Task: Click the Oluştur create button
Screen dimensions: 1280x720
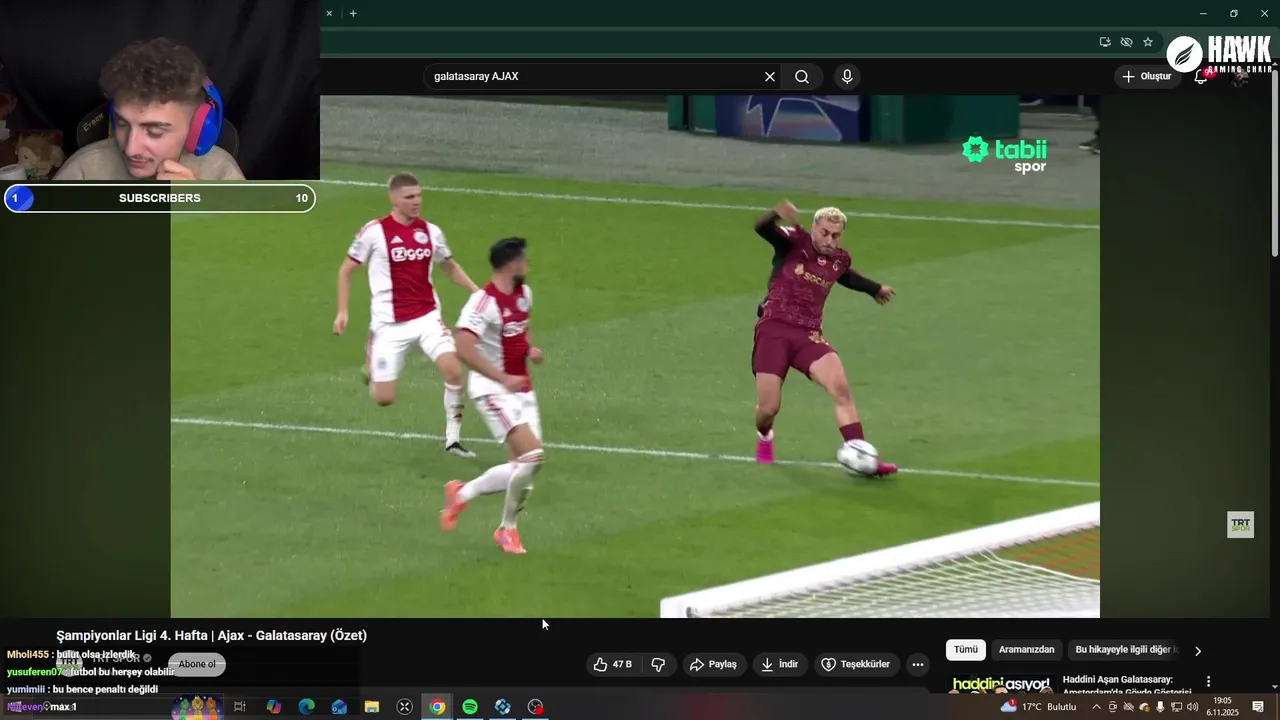Action: coord(1147,77)
